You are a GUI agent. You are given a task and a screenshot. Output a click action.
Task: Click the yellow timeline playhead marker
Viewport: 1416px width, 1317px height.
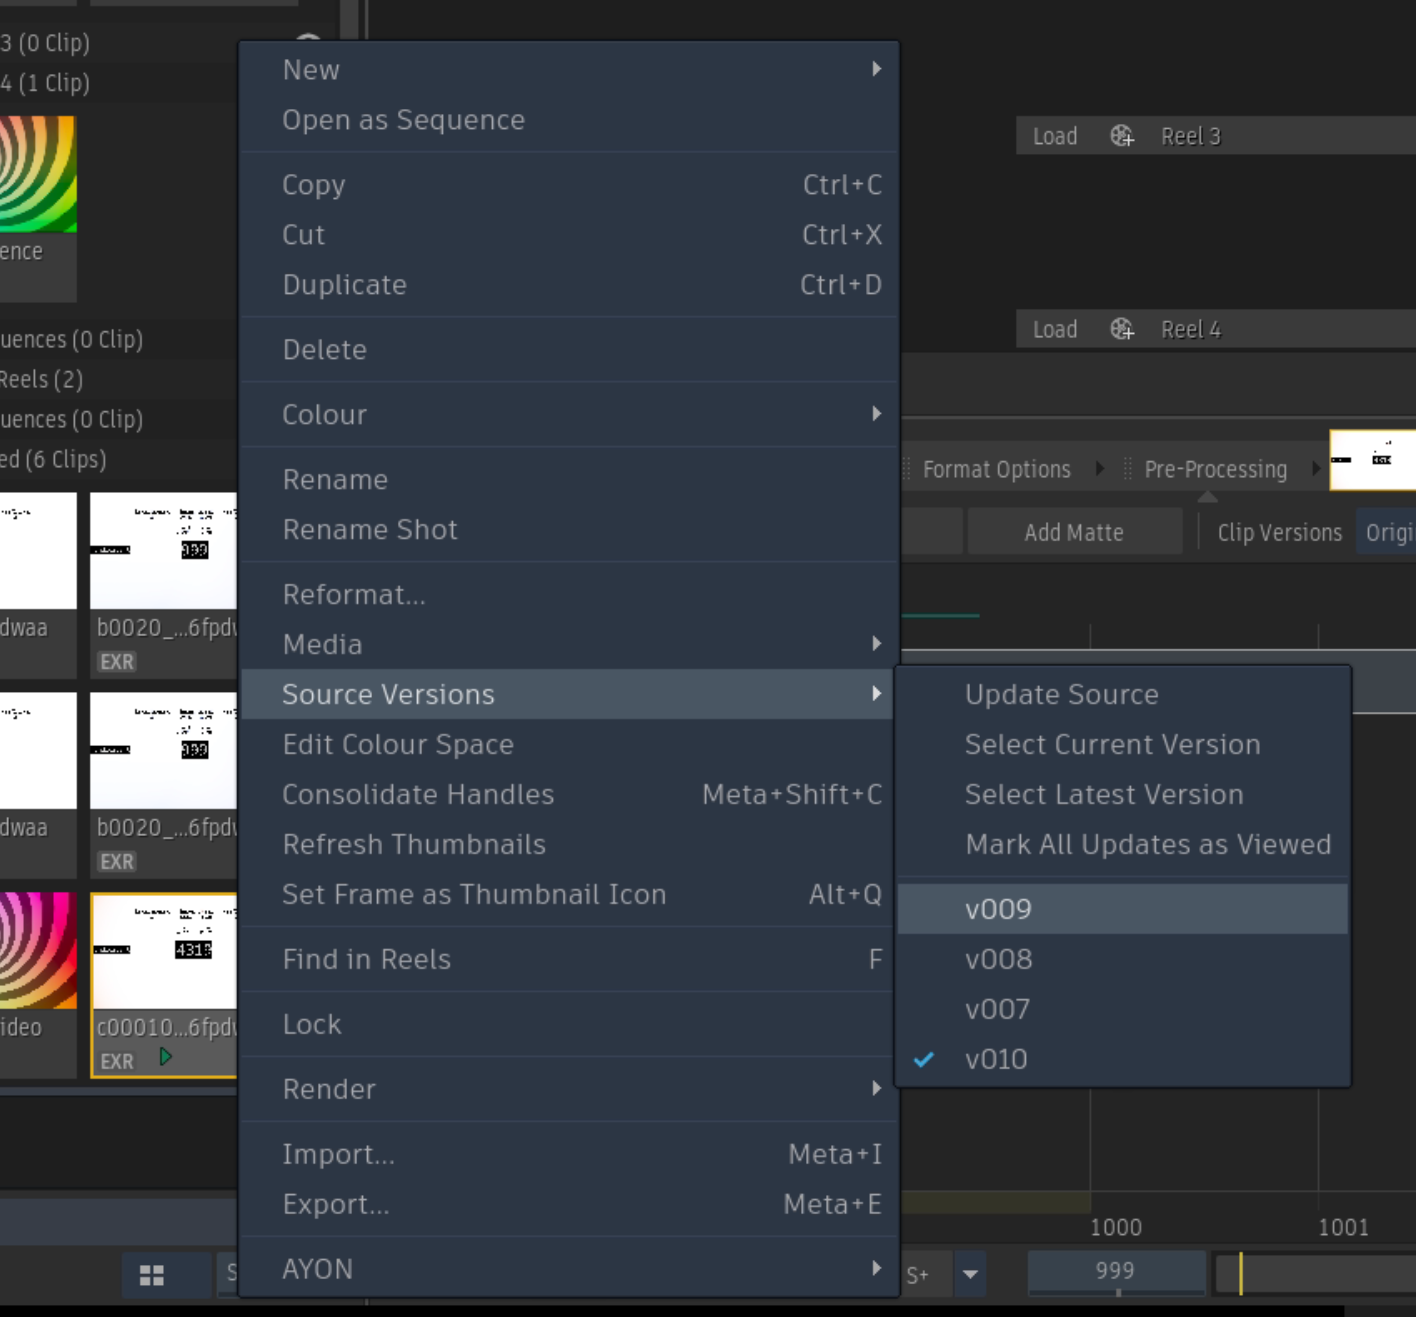point(1240,1274)
